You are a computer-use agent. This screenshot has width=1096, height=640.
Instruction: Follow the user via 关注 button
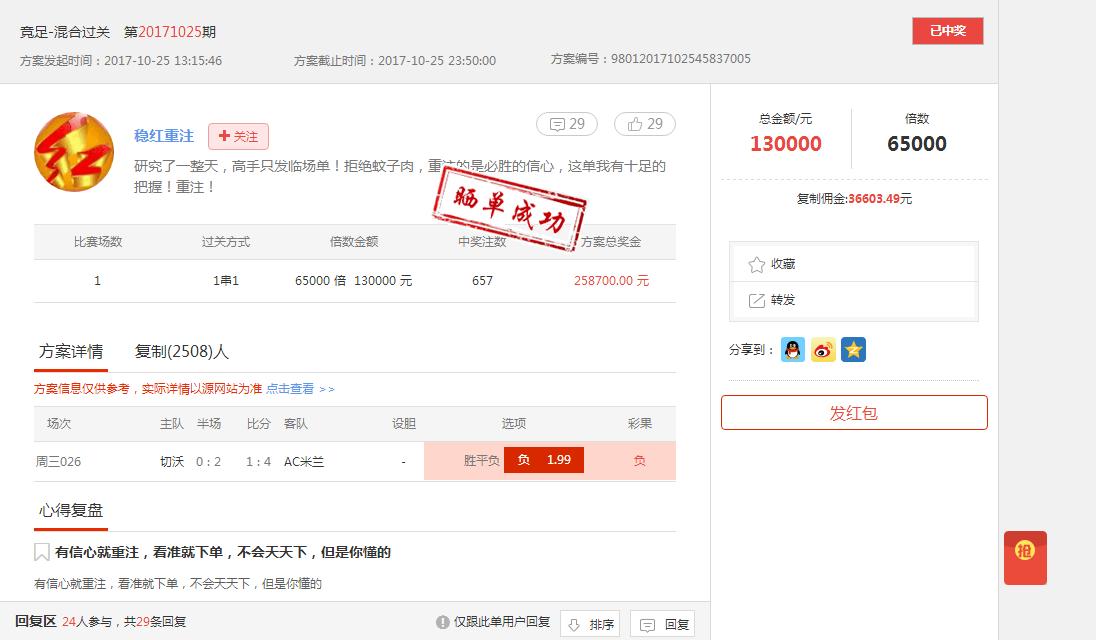tap(237, 136)
